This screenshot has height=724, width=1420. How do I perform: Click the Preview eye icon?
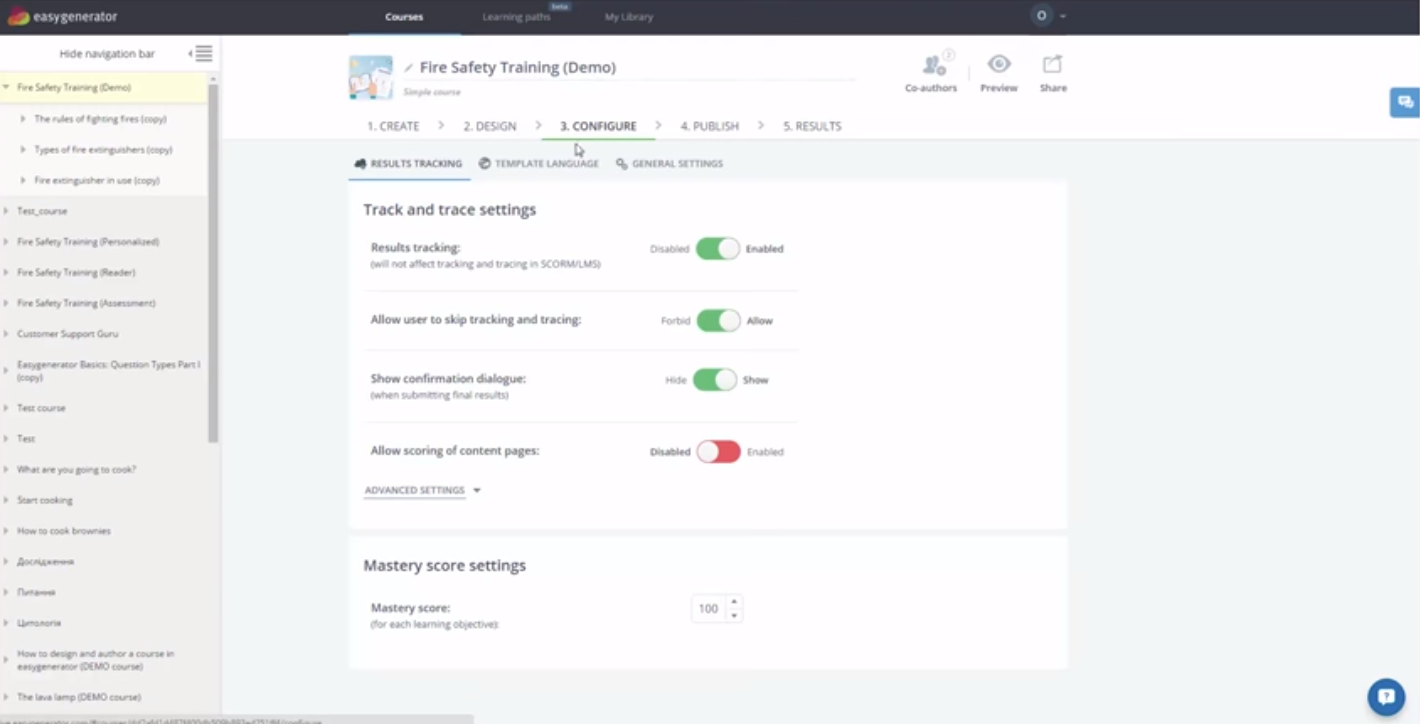[x=999, y=64]
